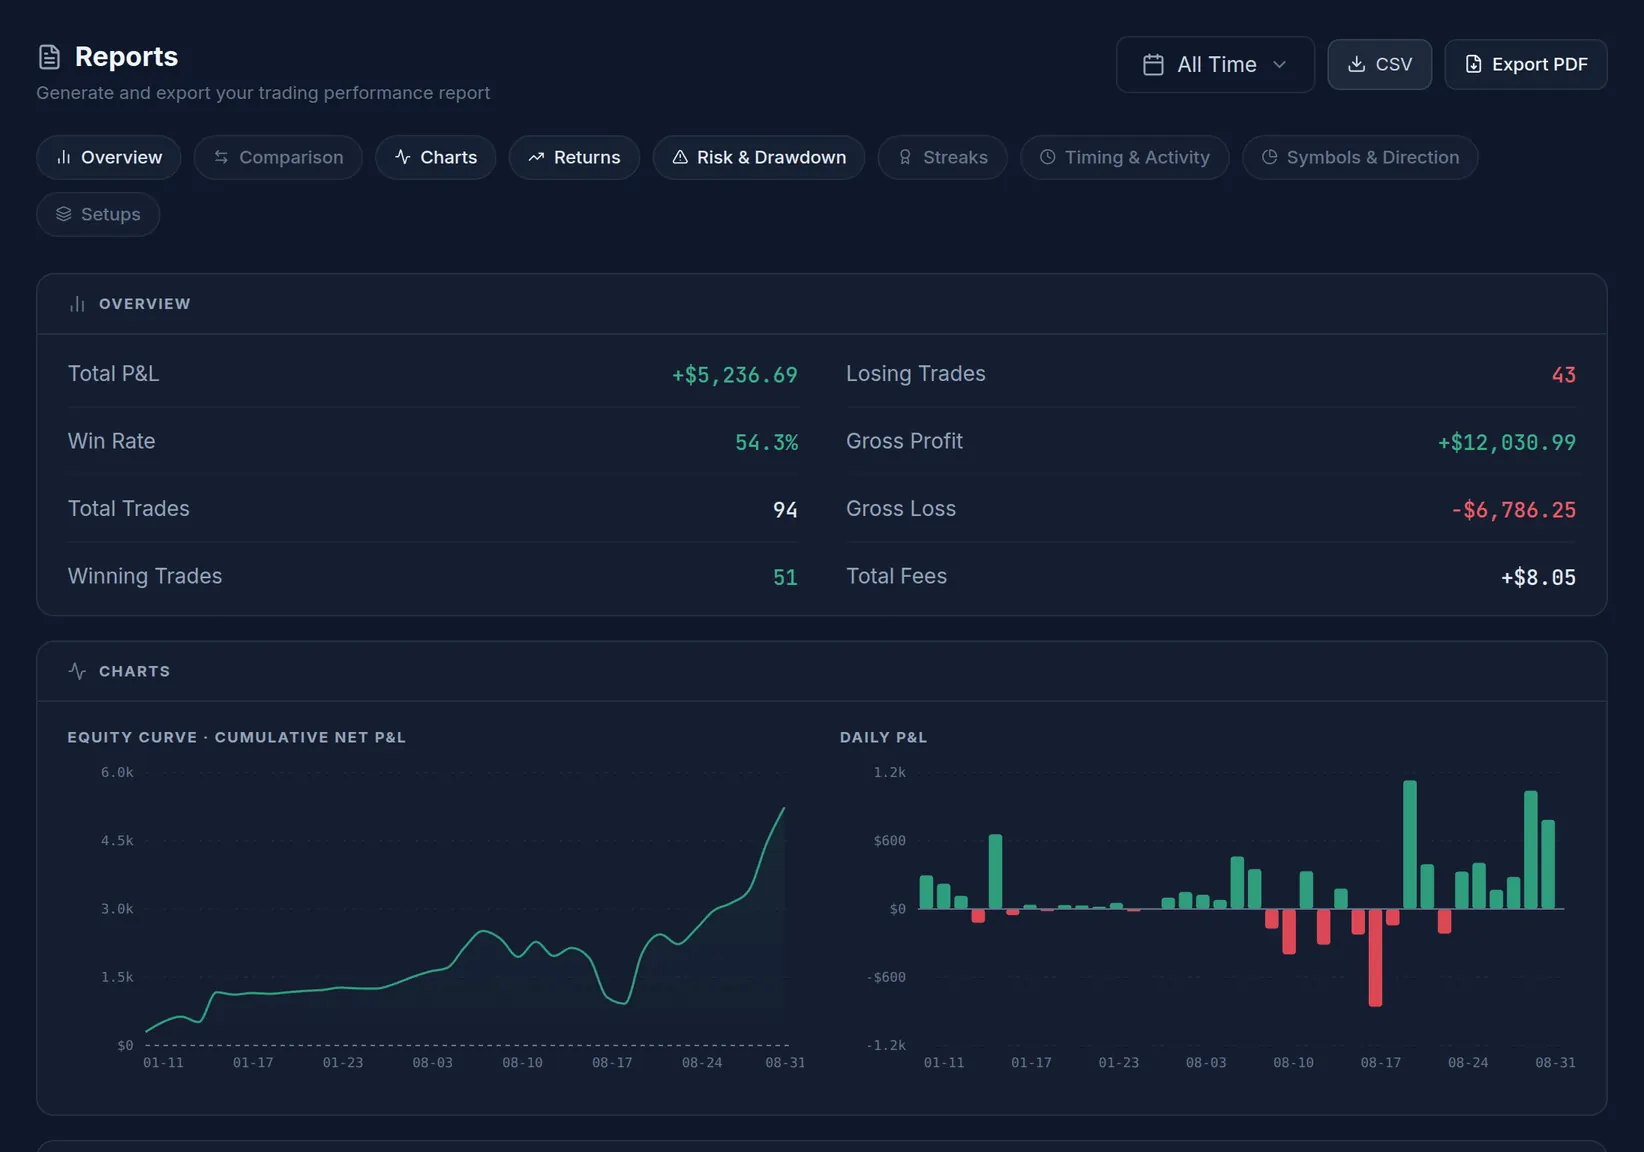Click the Reports document icon beside the title
Viewport: 1644px width, 1152px height.
pos(49,57)
